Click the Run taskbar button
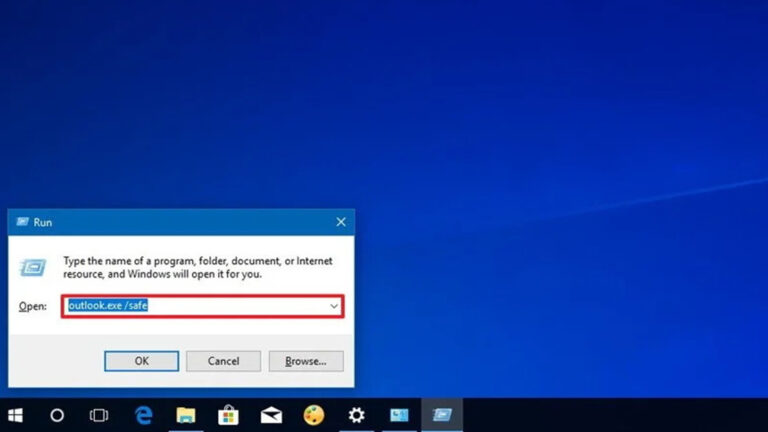Image resolution: width=768 pixels, height=432 pixels. [x=442, y=415]
